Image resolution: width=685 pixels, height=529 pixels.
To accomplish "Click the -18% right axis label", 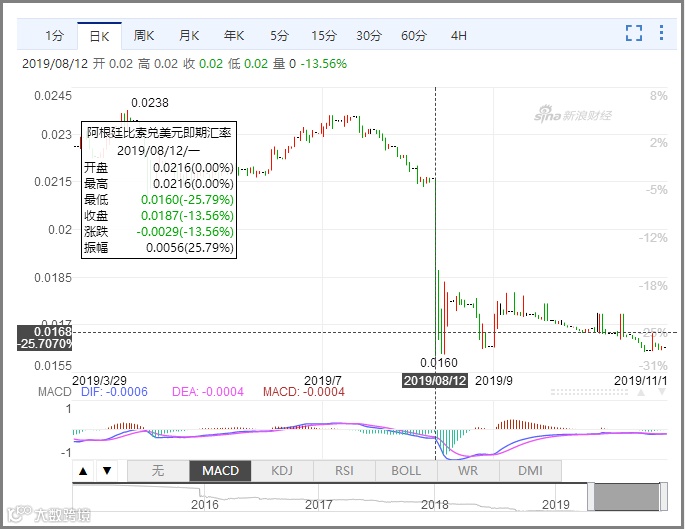I will 653,286.
